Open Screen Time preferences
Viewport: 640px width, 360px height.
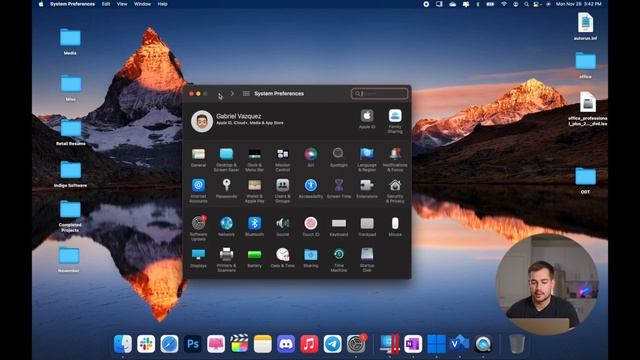[338, 189]
